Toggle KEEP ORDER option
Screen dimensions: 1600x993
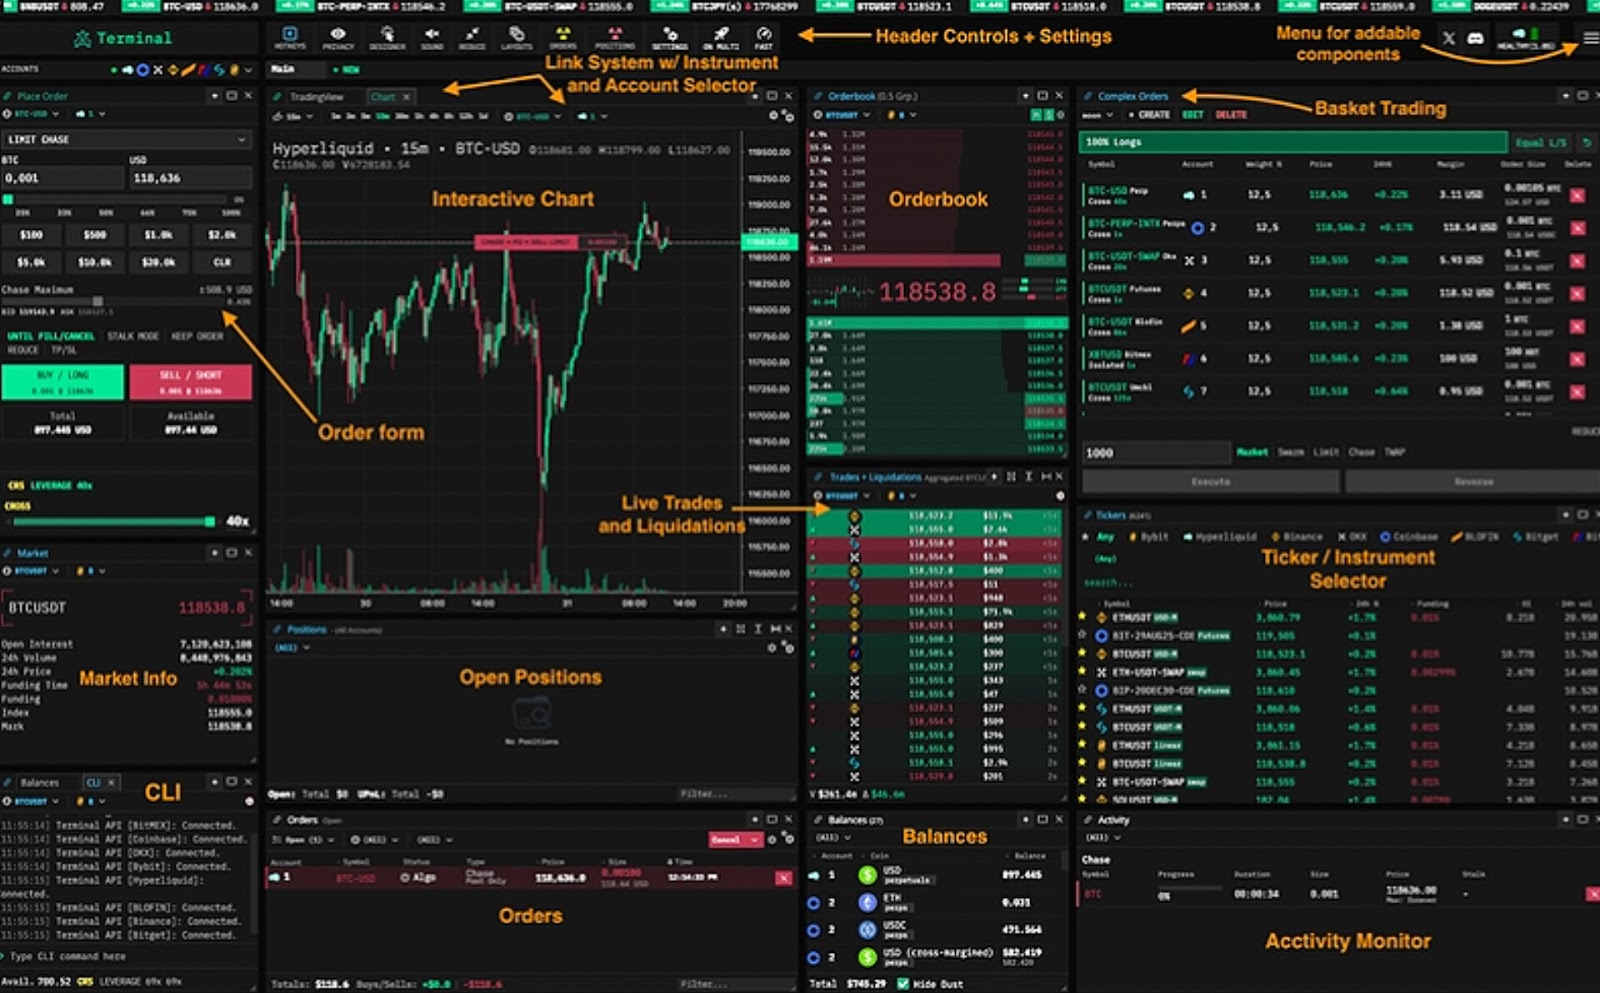[x=197, y=336]
